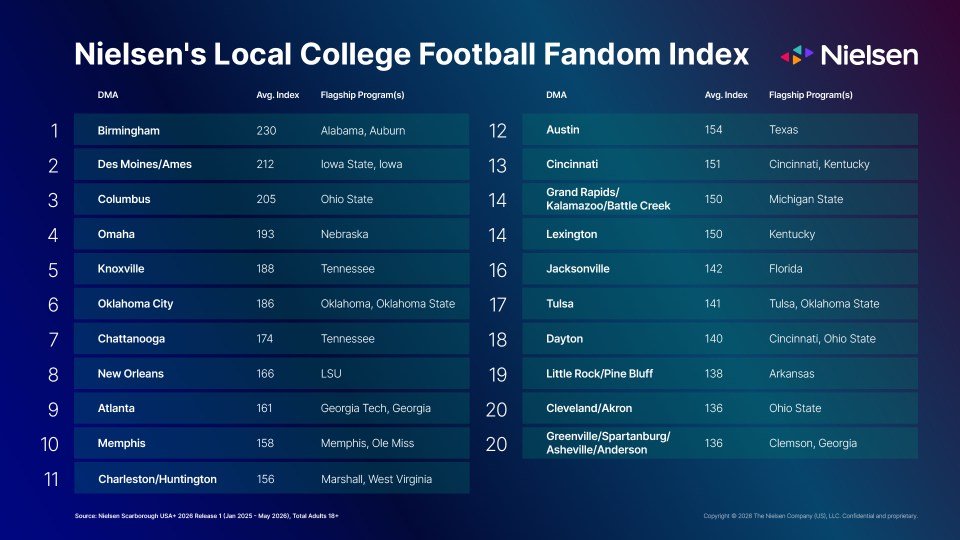Select the Tulsa DMA row
This screenshot has height=540, width=960.
(720, 304)
